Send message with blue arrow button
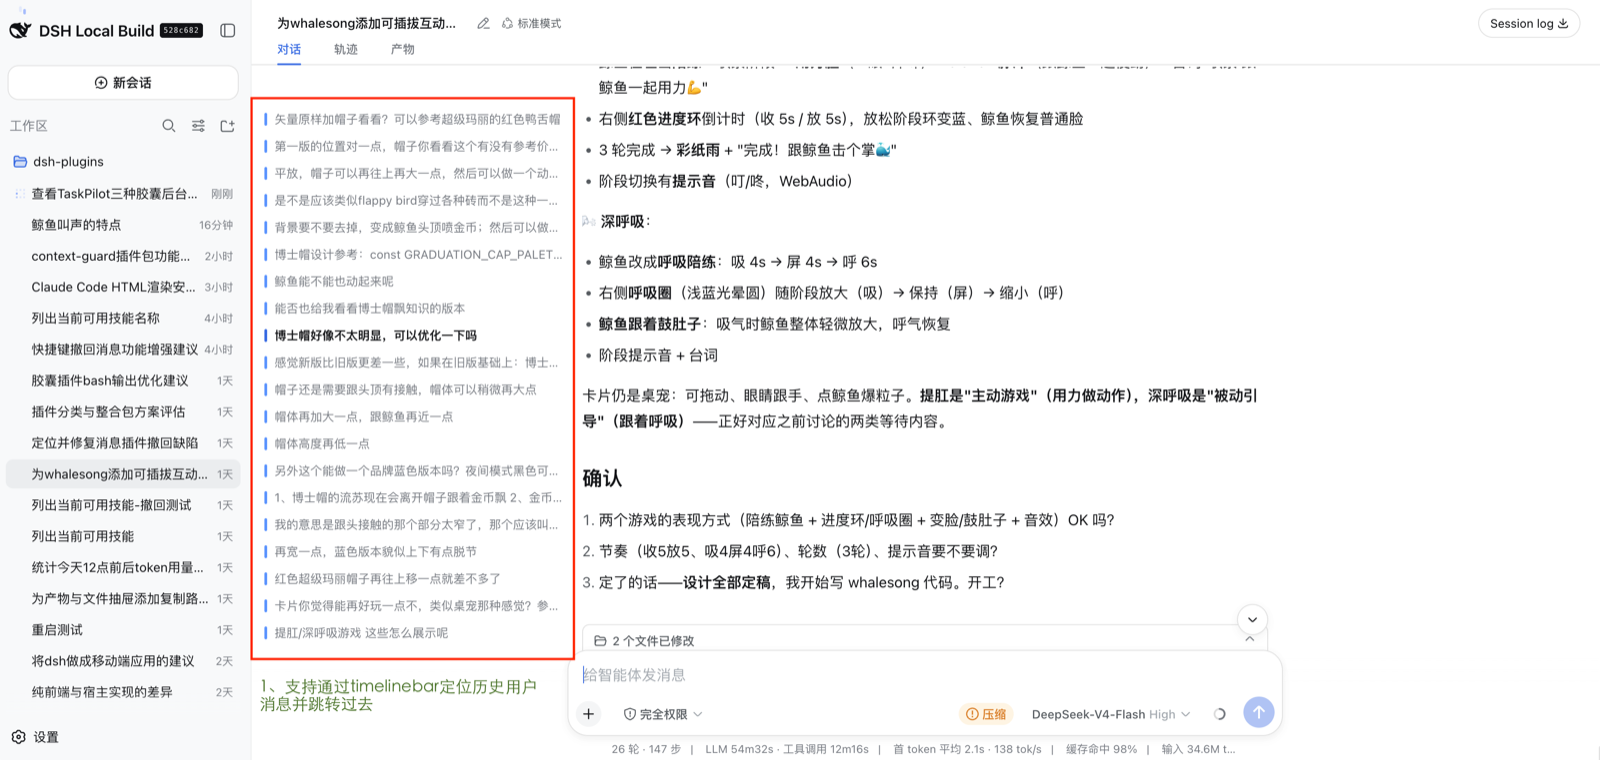The width and height of the screenshot is (1600, 760). coord(1259,712)
